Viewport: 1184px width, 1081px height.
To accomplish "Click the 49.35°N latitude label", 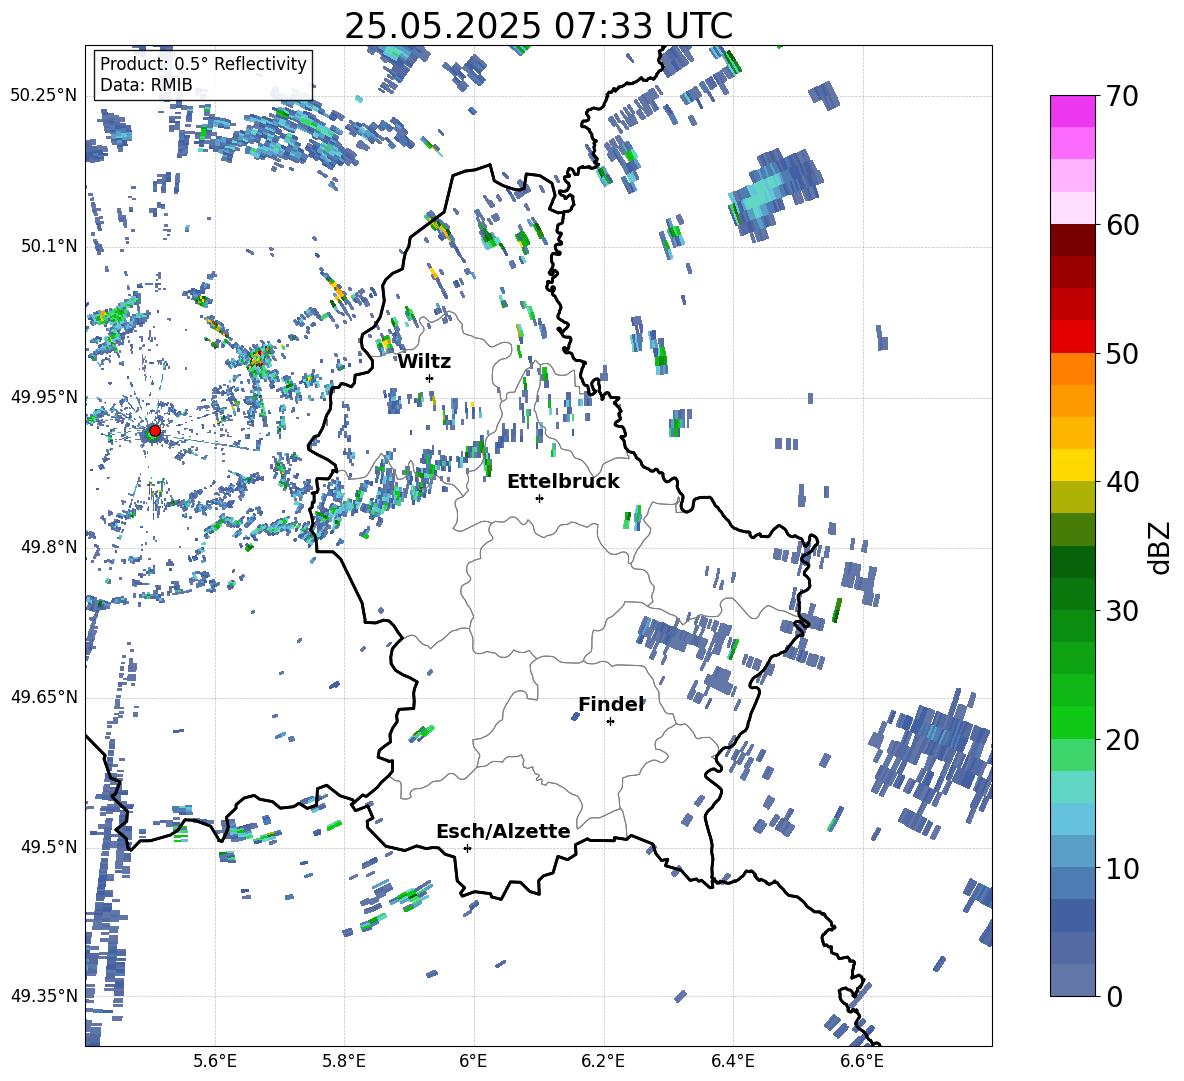I will (44, 996).
